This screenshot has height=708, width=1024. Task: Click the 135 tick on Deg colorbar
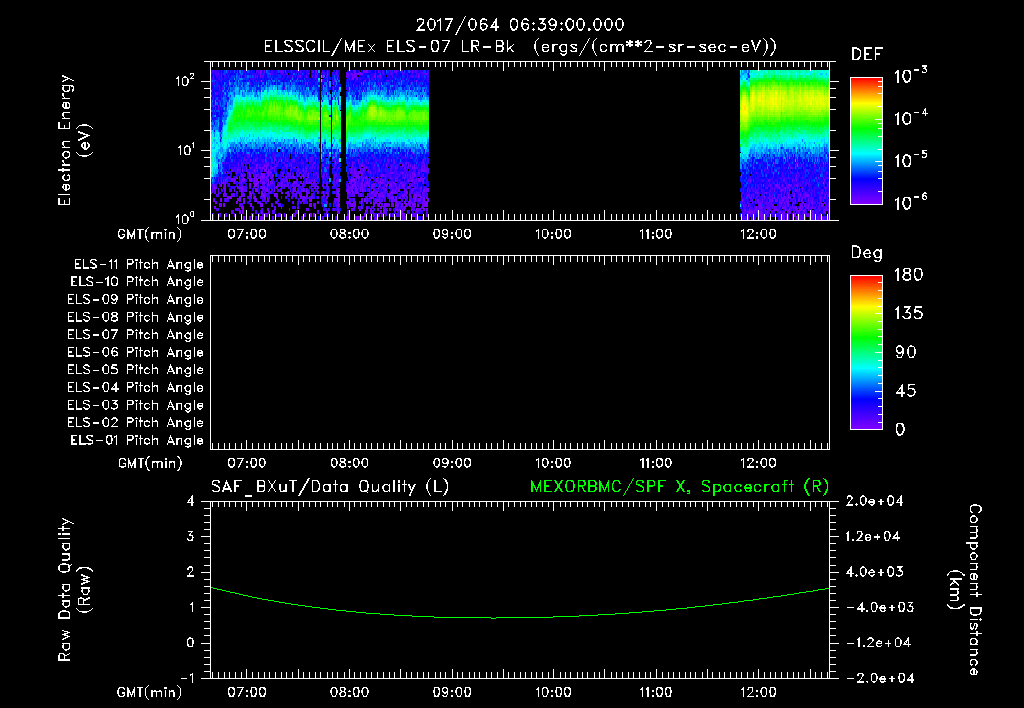pyautogui.click(x=908, y=314)
